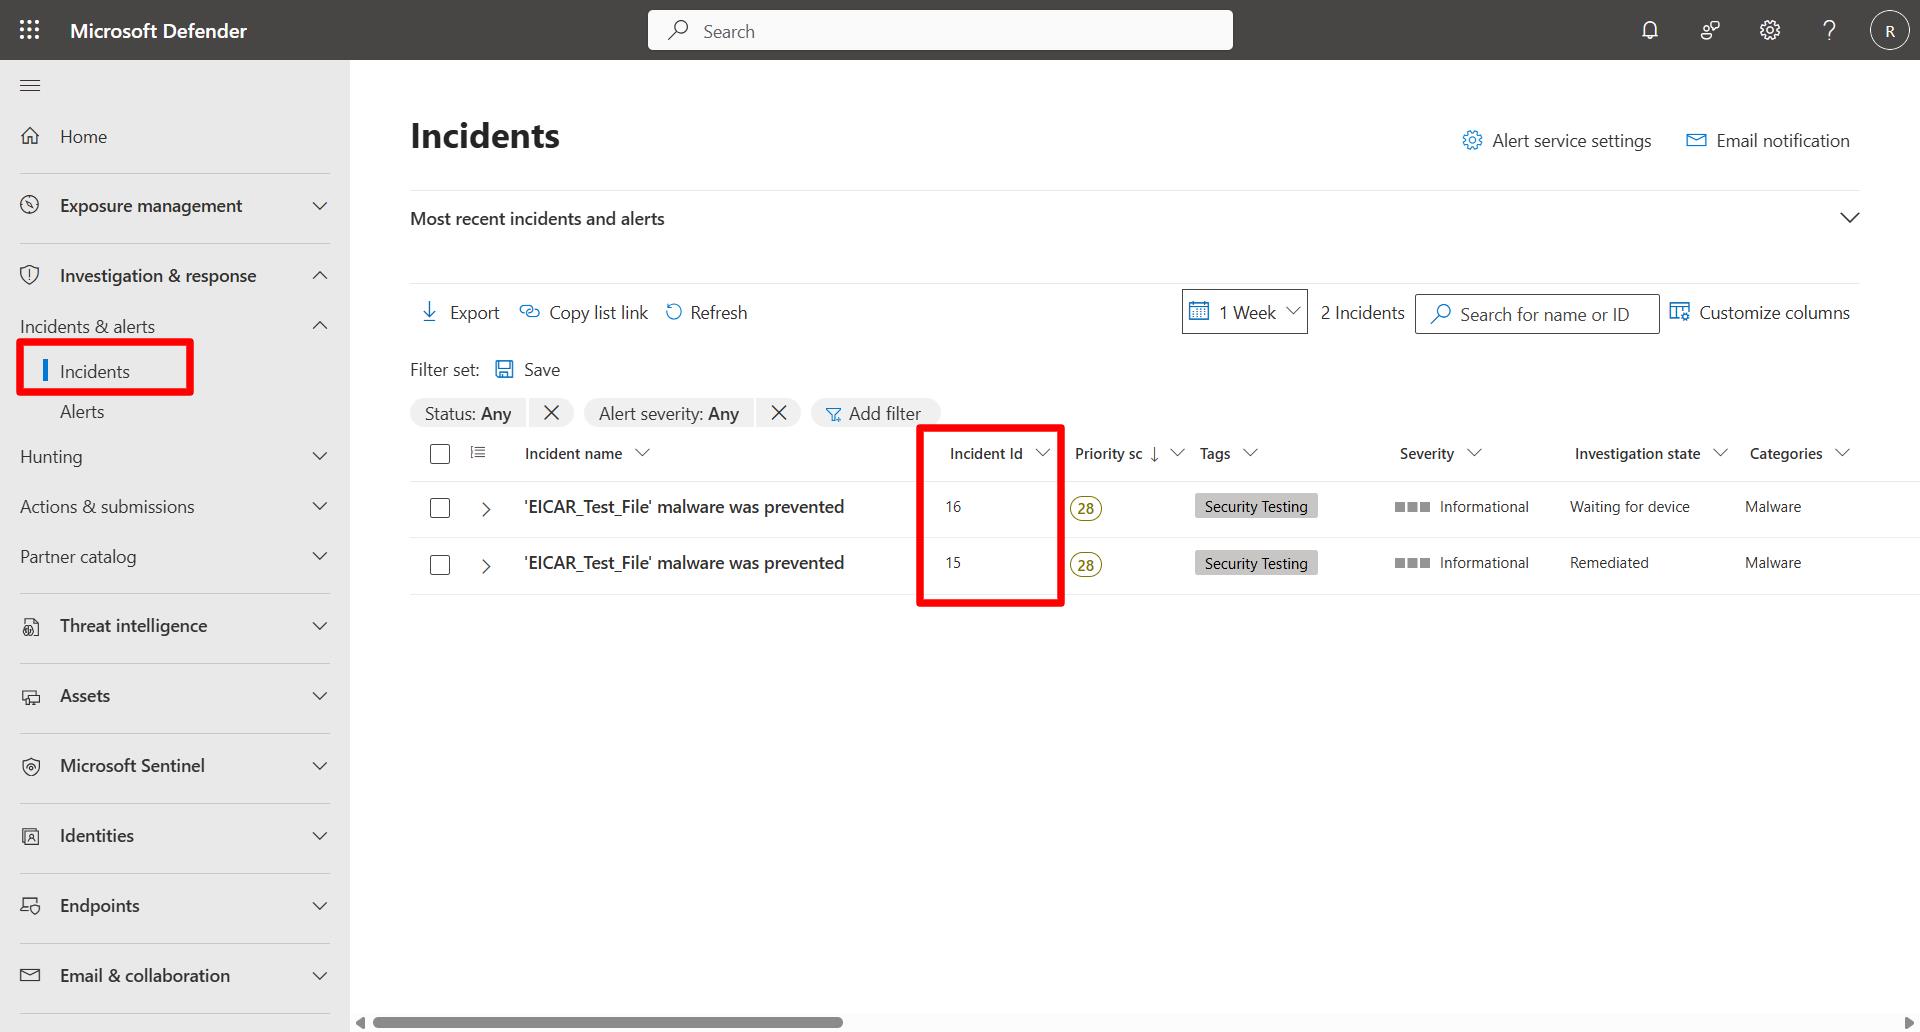
Task: Open the 1 Week time range dropdown
Action: tap(1244, 312)
